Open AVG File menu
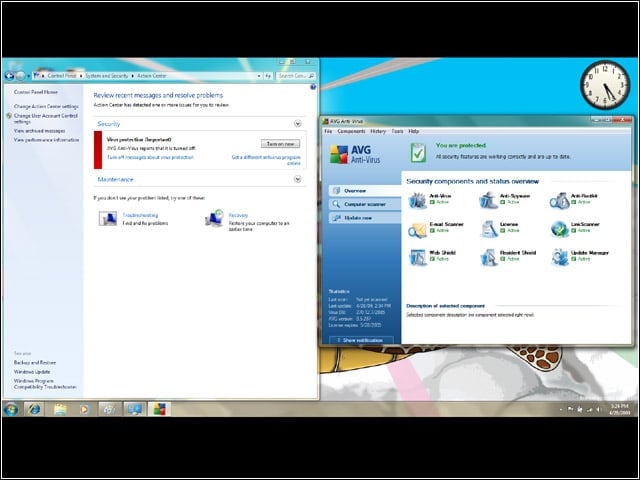Screen dimensions: 640x480 (328, 131)
